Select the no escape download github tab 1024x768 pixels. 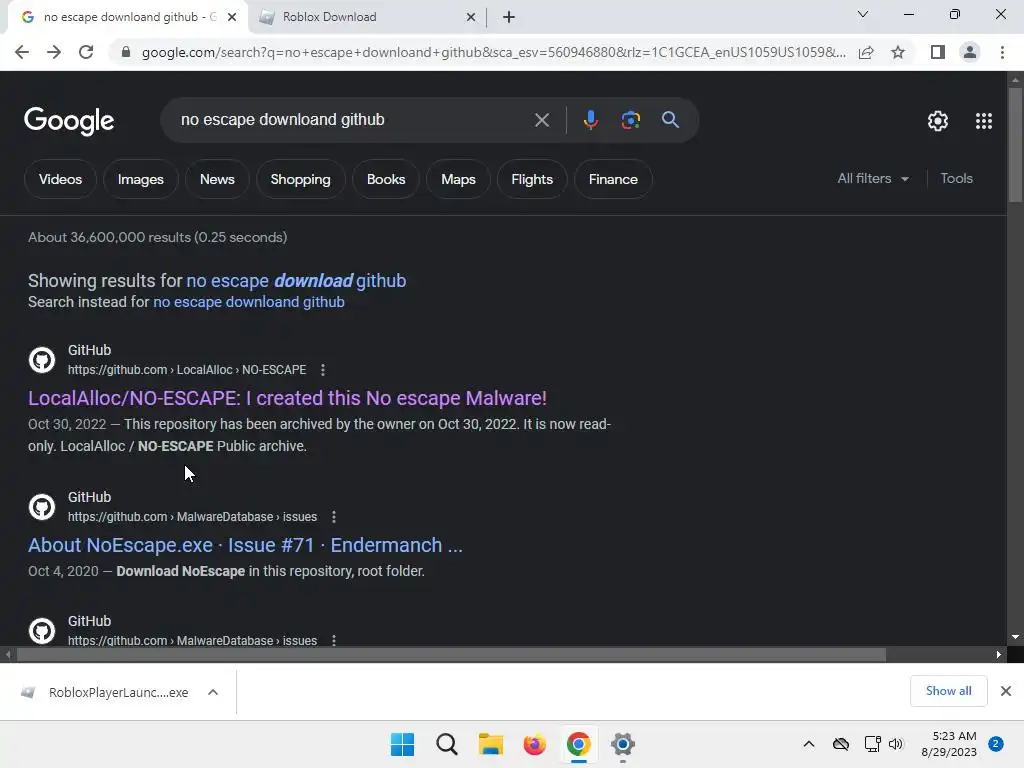tap(128, 18)
